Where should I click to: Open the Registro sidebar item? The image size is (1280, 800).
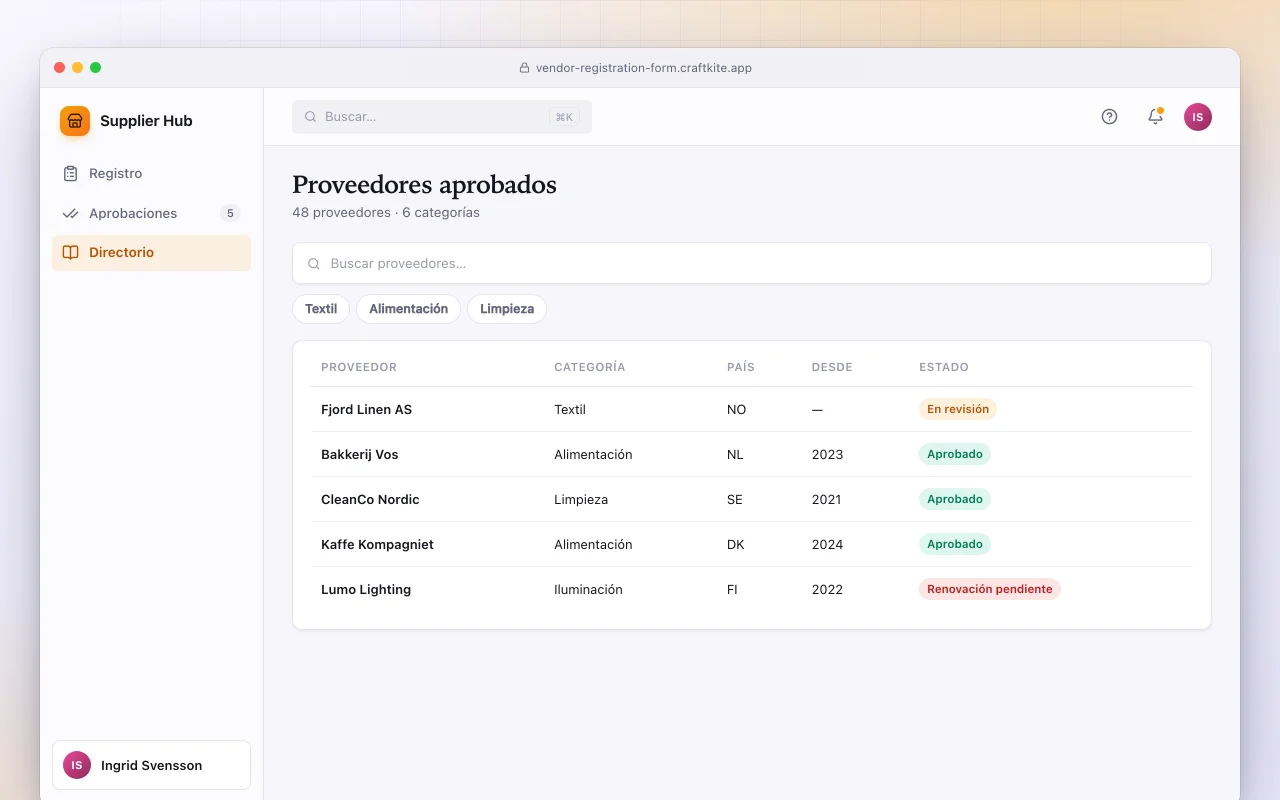point(151,174)
